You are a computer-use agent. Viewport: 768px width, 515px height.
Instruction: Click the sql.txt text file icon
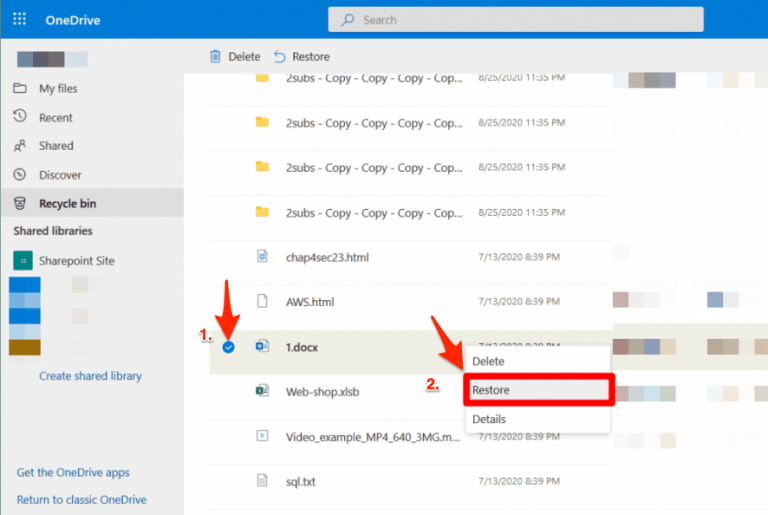262,480
